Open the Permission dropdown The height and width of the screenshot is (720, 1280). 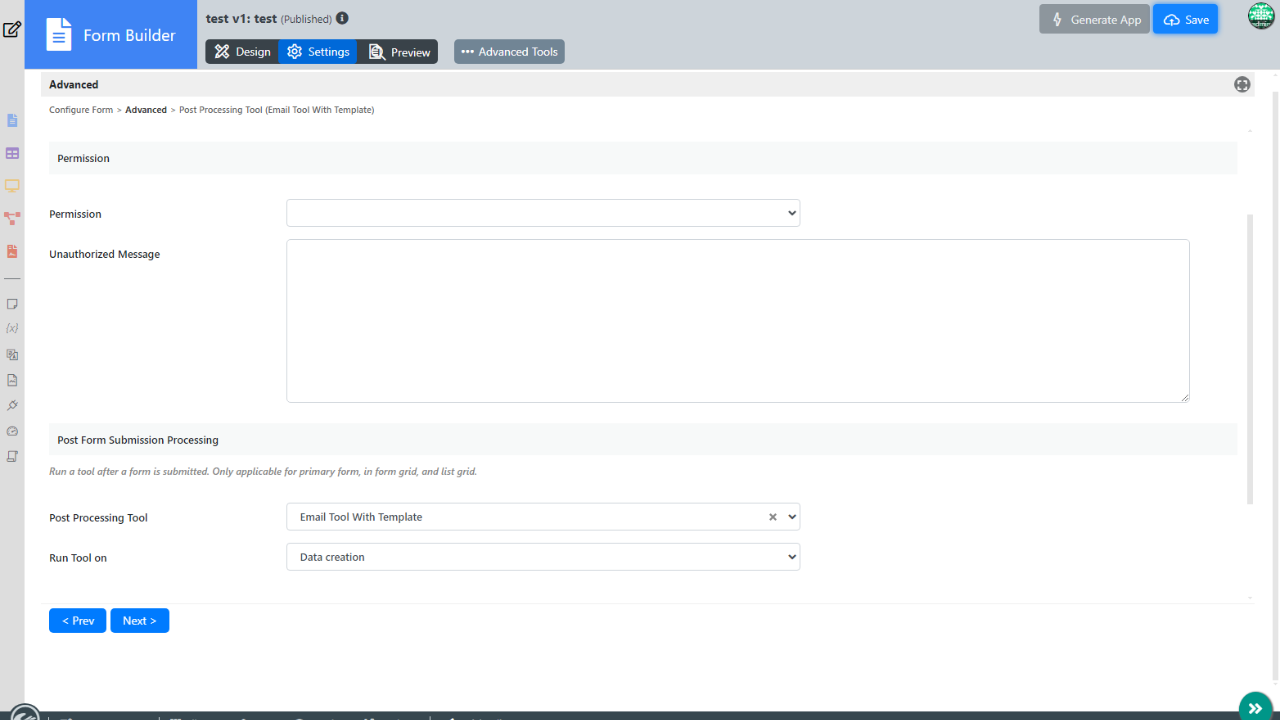pyautogui.click(x=543, y=213)
